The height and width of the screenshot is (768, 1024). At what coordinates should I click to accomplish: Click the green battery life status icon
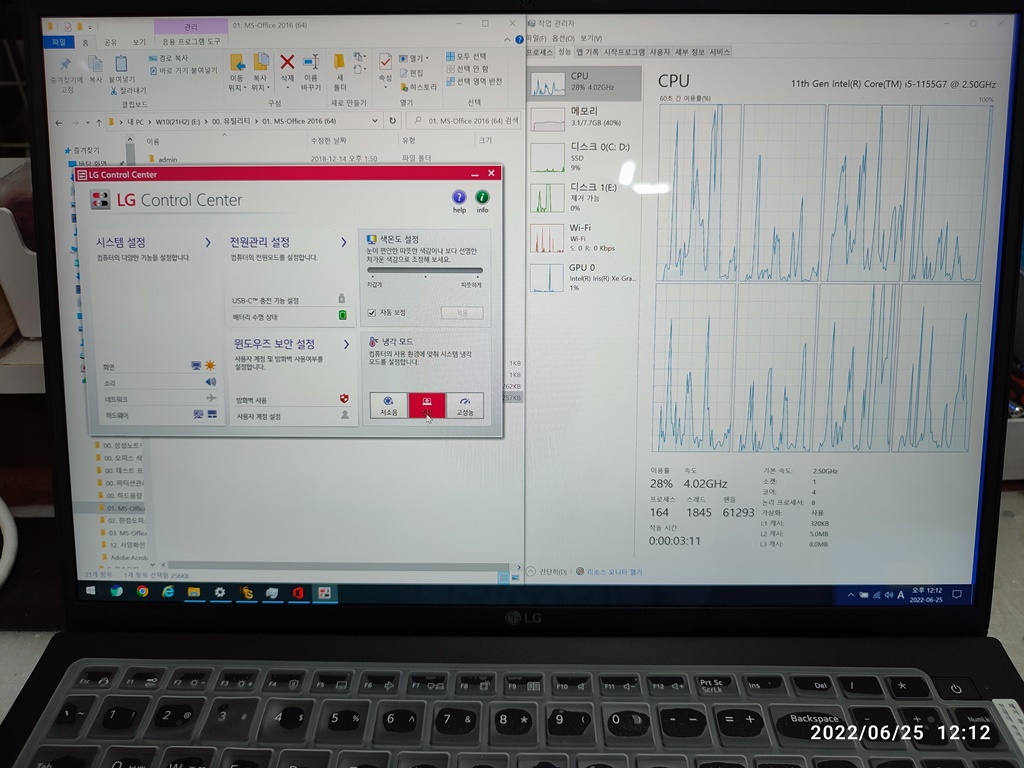coord(342,315)
